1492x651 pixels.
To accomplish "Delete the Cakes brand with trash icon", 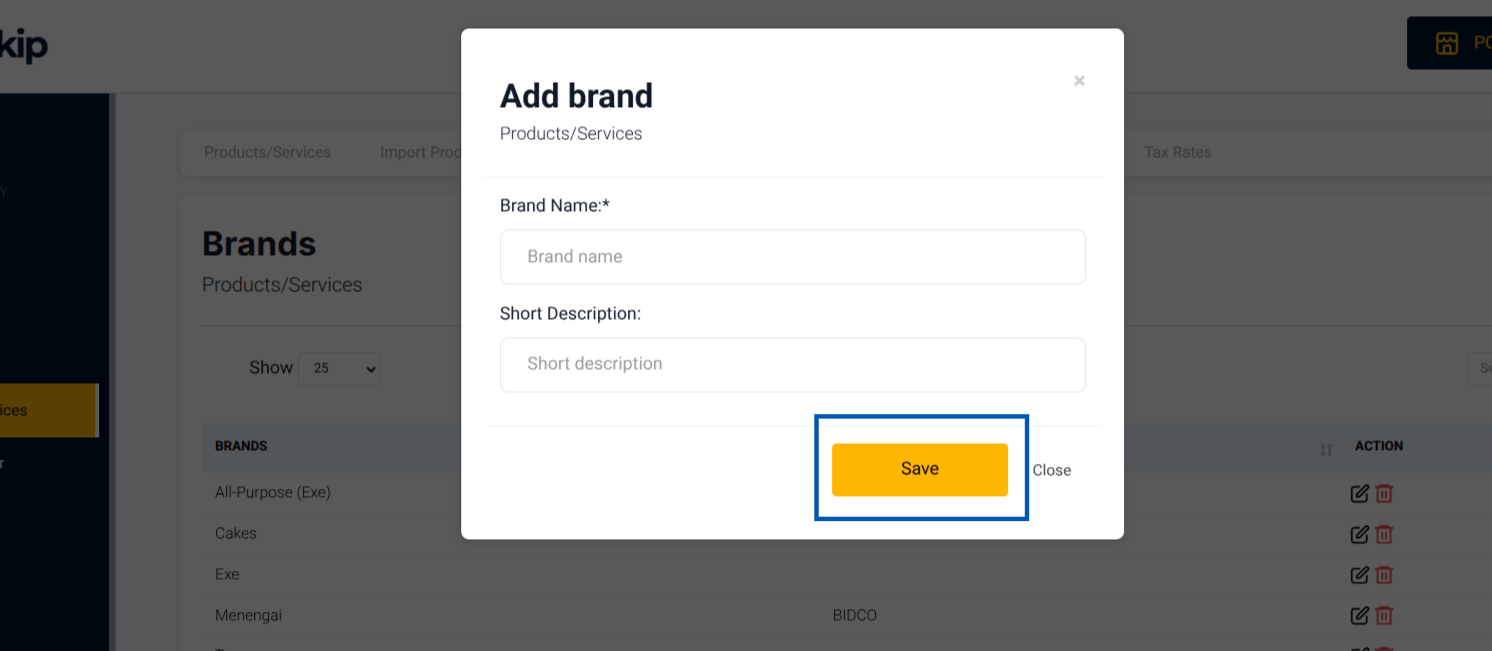I will 1384,534.
